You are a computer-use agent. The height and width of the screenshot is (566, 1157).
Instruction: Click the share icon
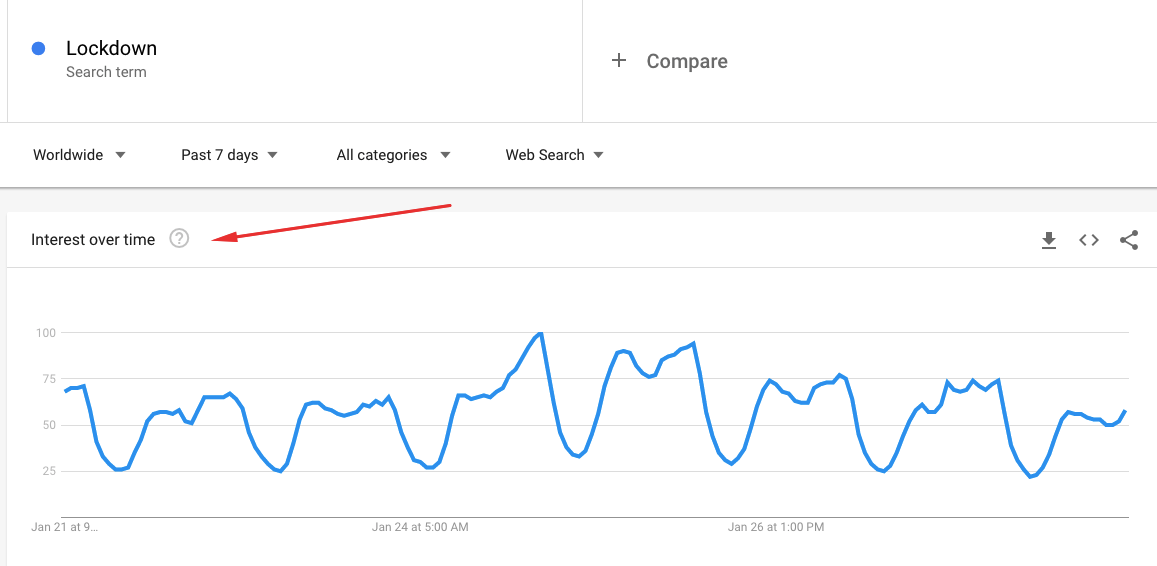1129,240
